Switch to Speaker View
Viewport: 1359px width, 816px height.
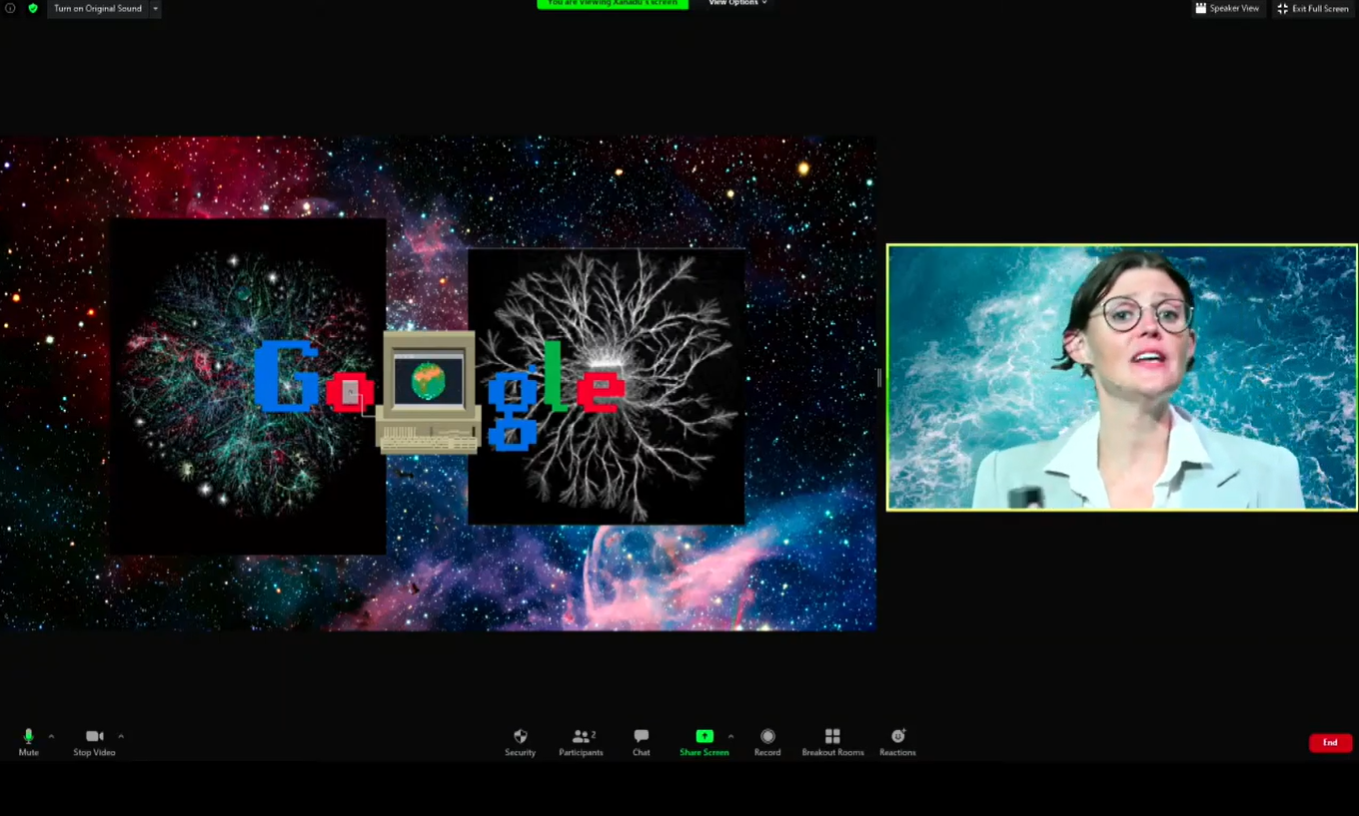[x=1227, y=8]
